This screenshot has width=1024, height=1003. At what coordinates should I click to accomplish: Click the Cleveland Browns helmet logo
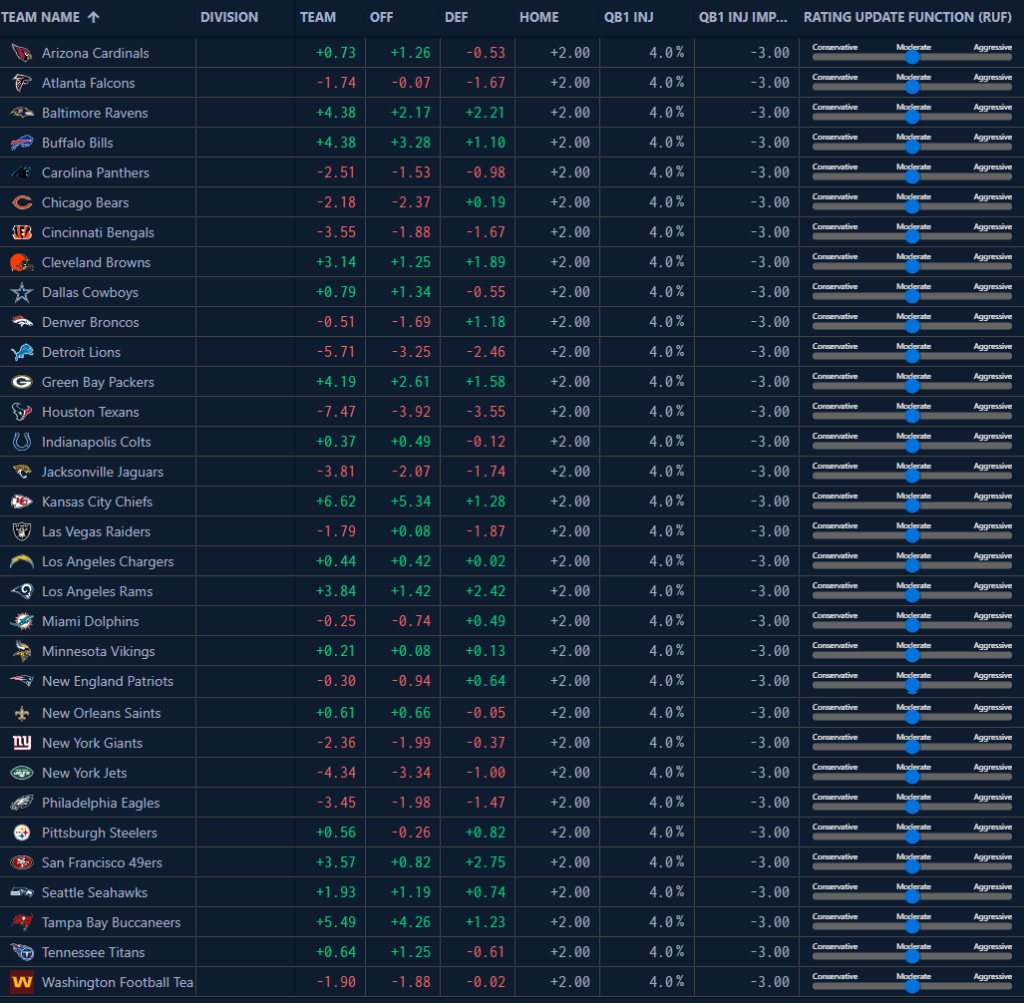pos(22,263)
